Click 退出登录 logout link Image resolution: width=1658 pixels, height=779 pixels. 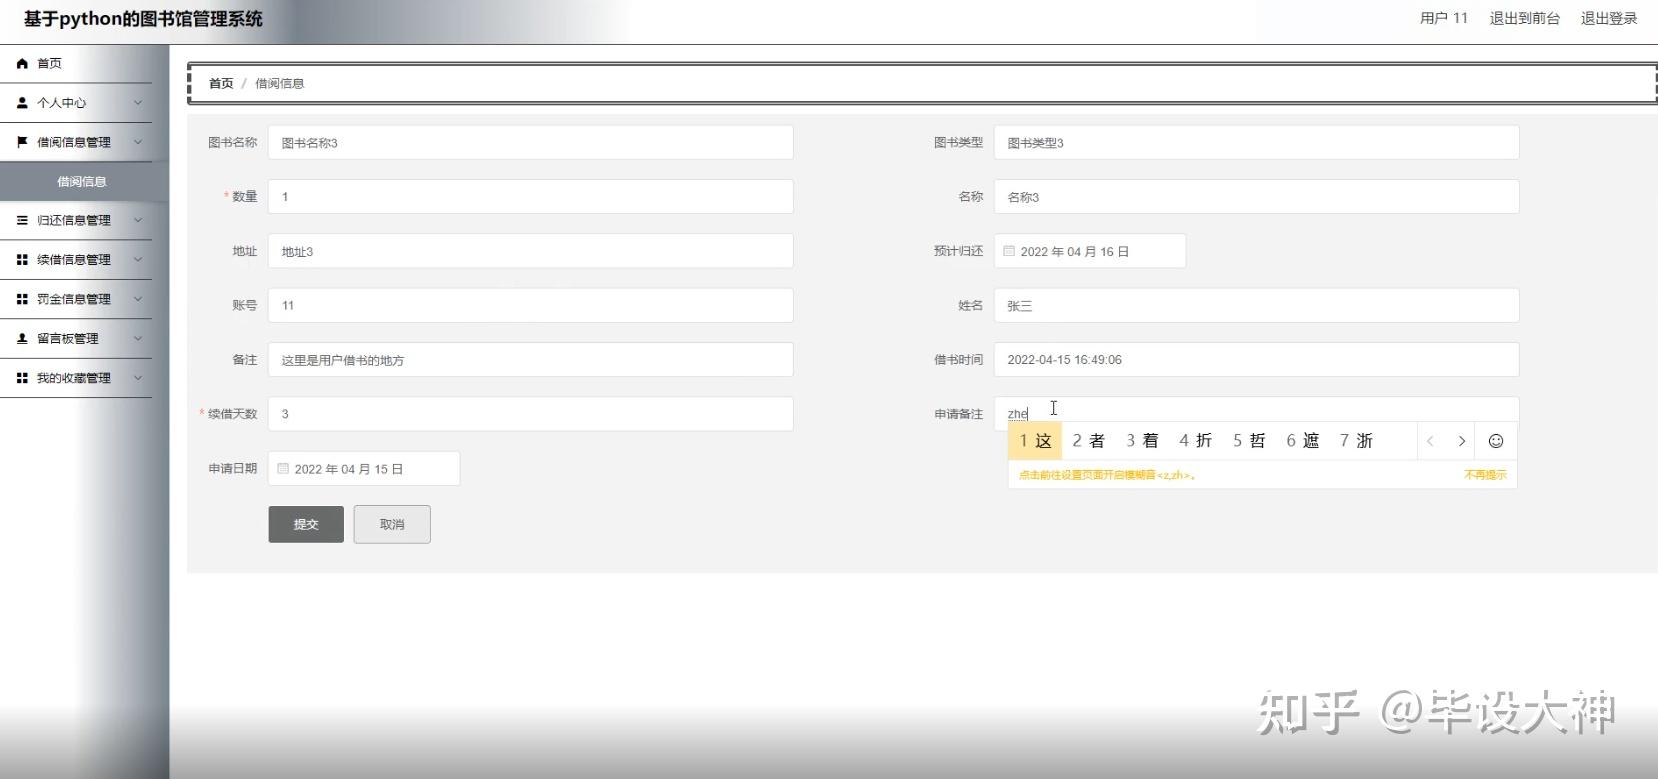(1609, 18)
